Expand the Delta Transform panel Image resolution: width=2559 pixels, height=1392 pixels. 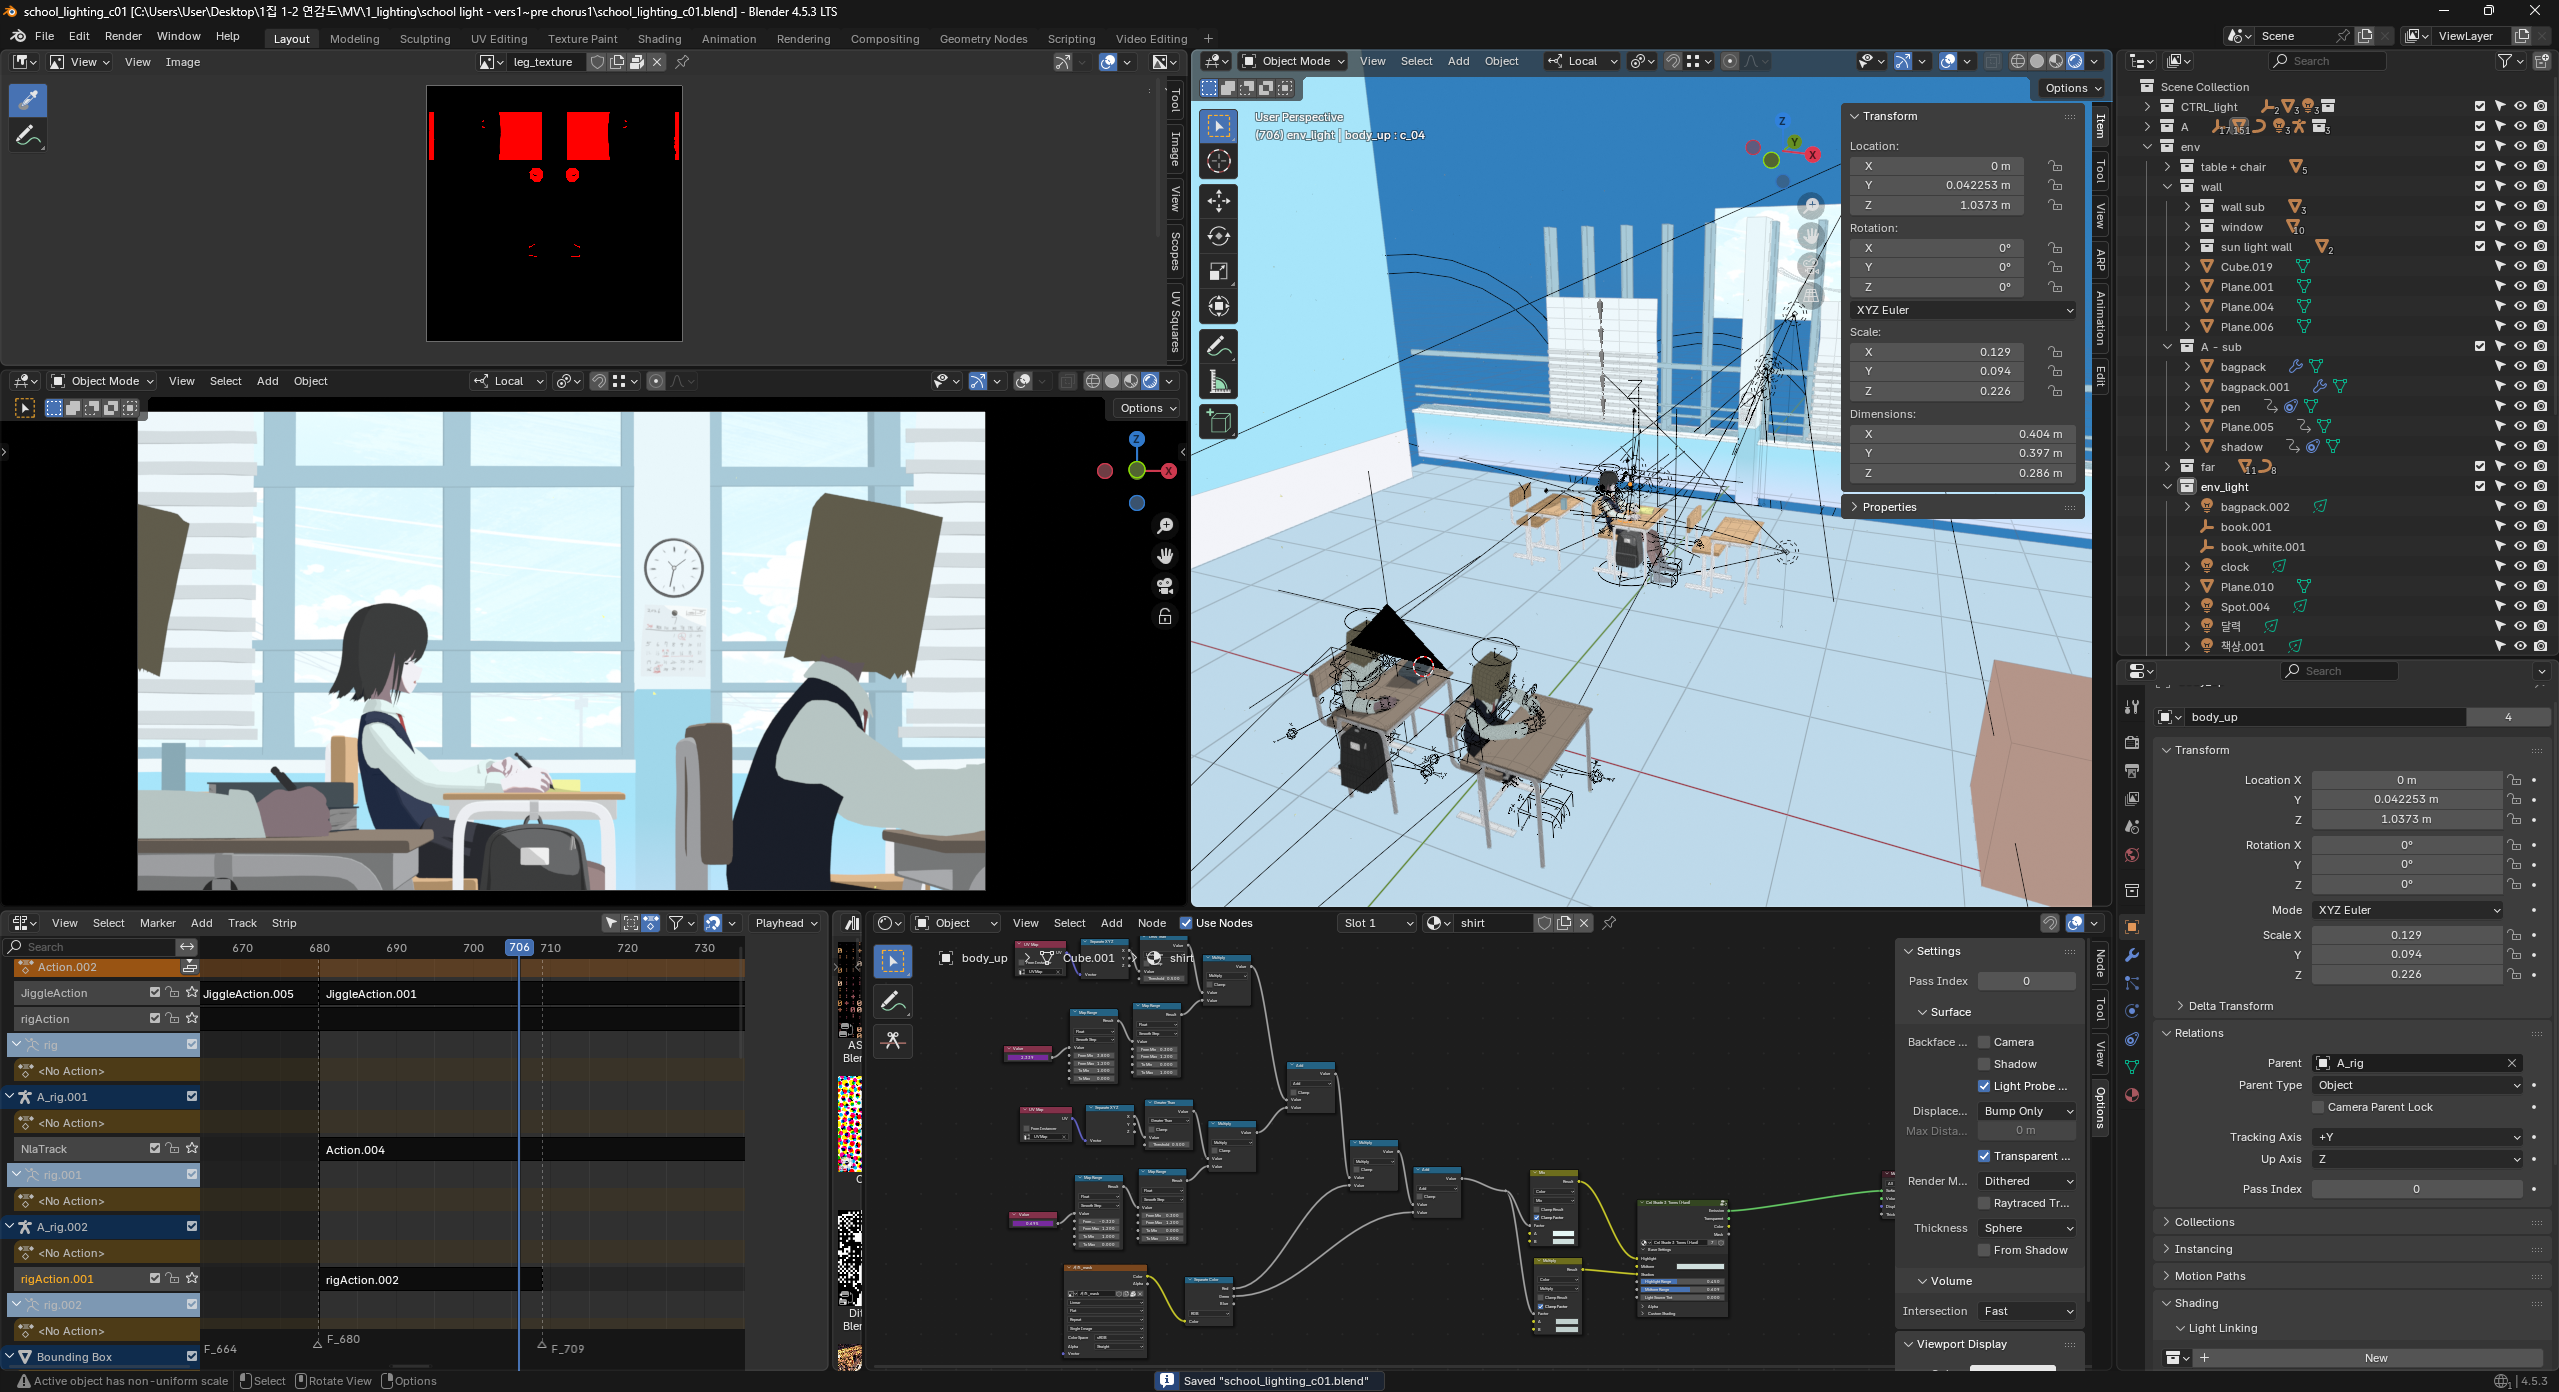(2230, 1006)
